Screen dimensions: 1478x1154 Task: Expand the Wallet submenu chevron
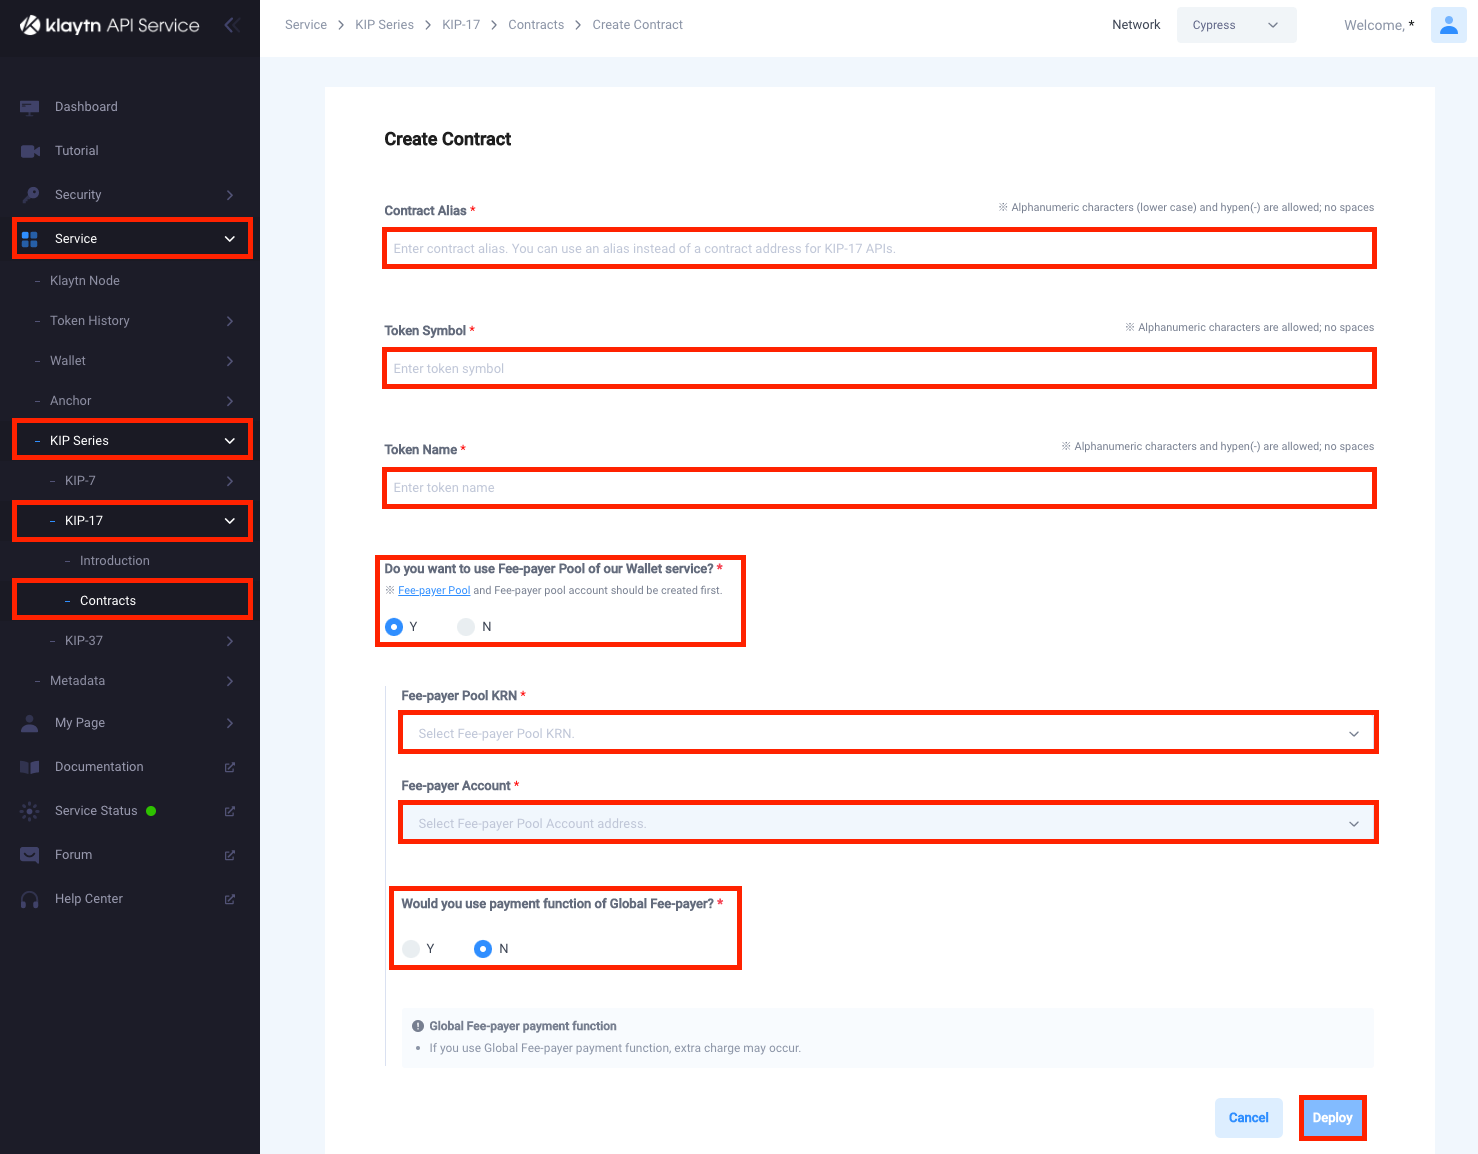230,361
